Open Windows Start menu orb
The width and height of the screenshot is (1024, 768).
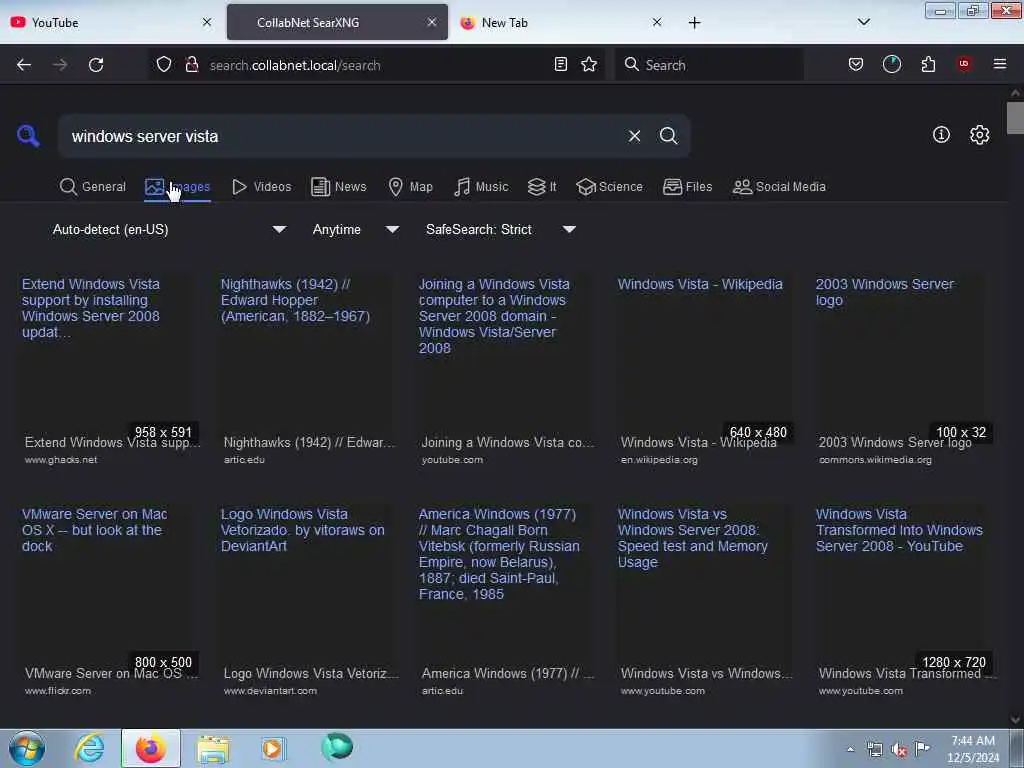(x=27, y=748)
